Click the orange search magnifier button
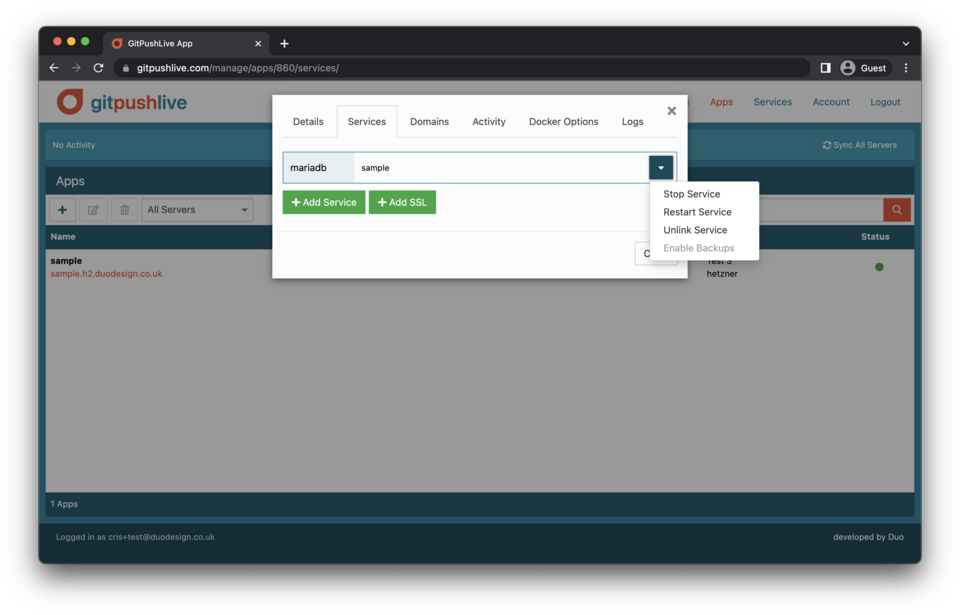The width and height of the screenshot is (960, 615). point(896,210)
